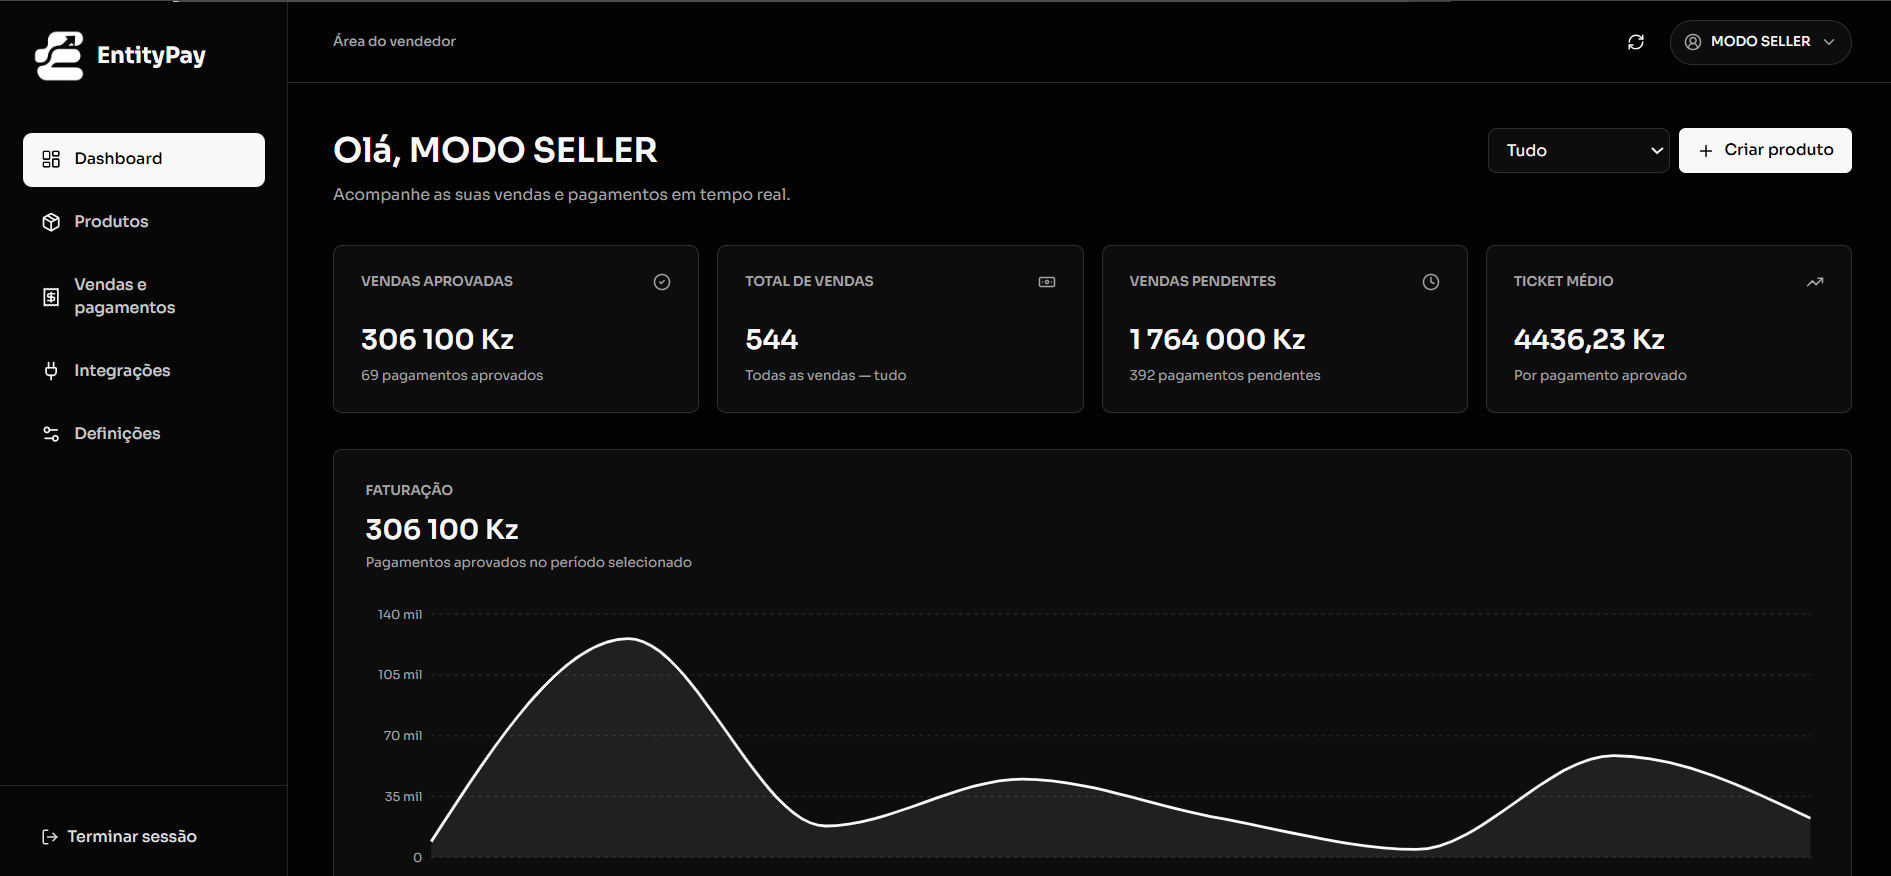The width and height of the screenshot is (1891, 876).
Task: Open the Produtos section
Action: [x=144, y=222]
